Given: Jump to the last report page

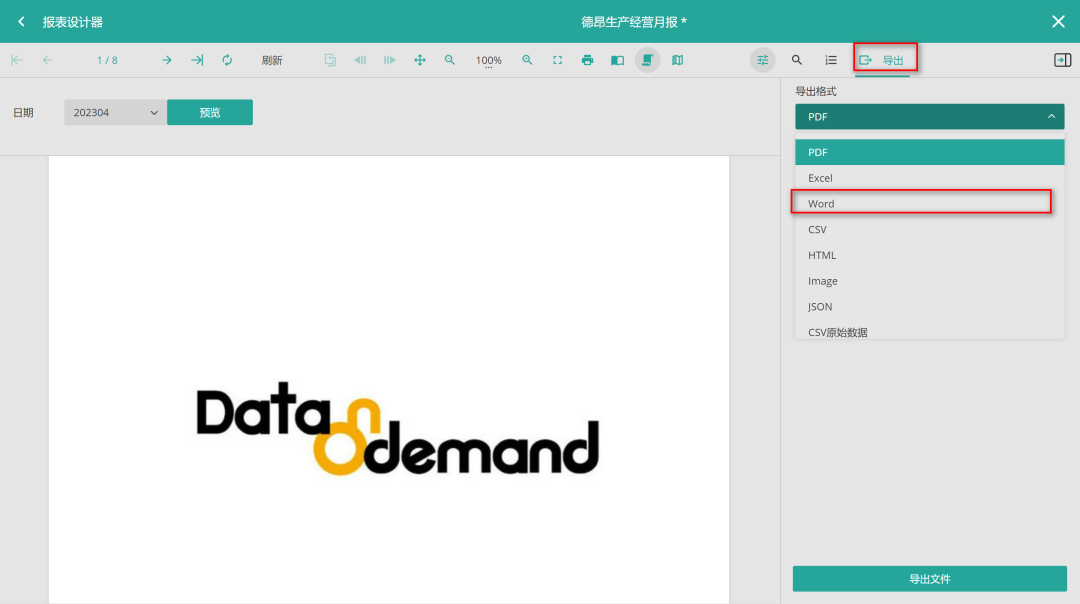Looking at the screenshot, I should click(x=197, y=60).
